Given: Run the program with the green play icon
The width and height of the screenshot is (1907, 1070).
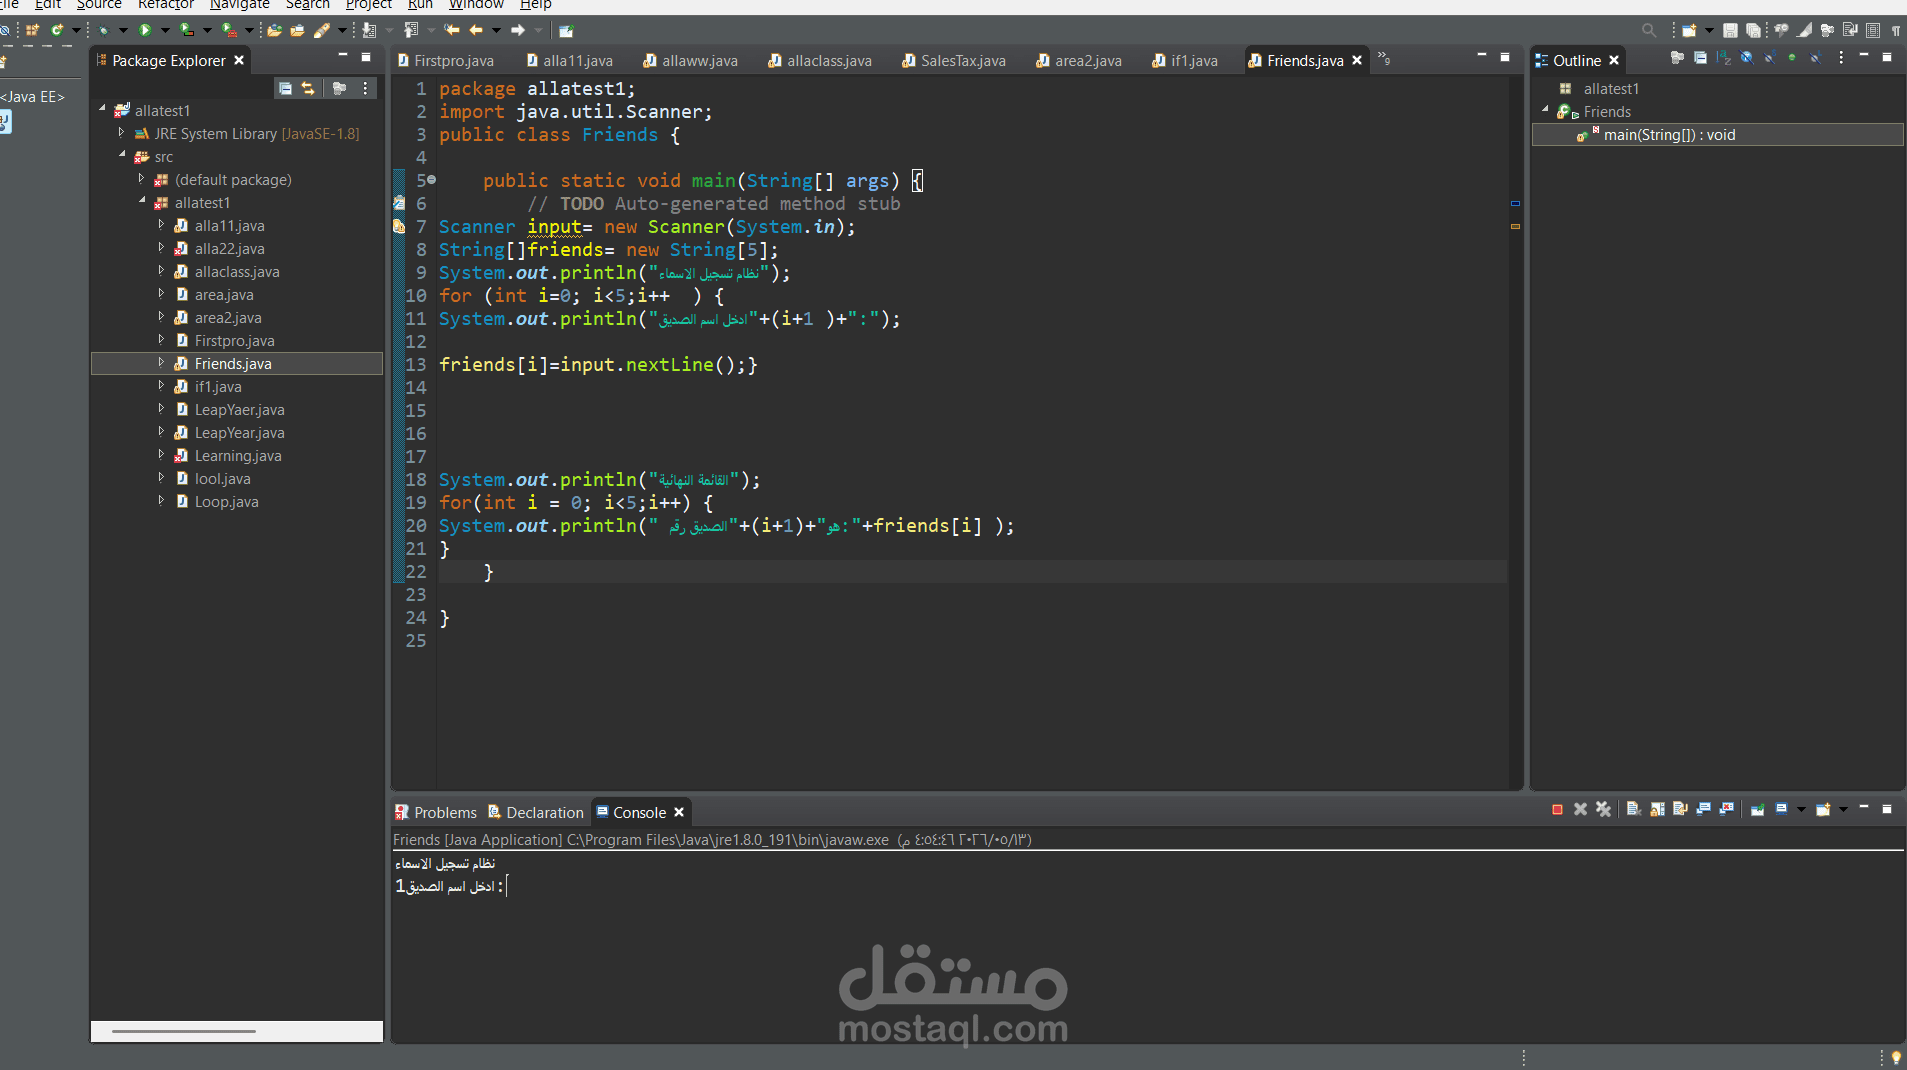Looking at the screenshot, I should click(x=145, y=30).
